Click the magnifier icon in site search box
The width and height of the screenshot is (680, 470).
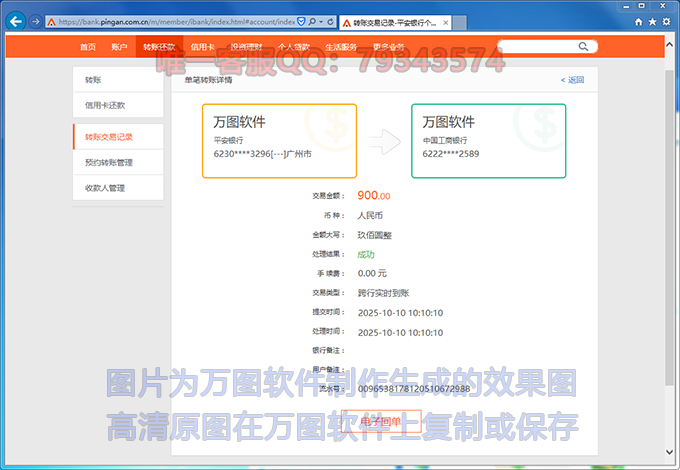584,46
